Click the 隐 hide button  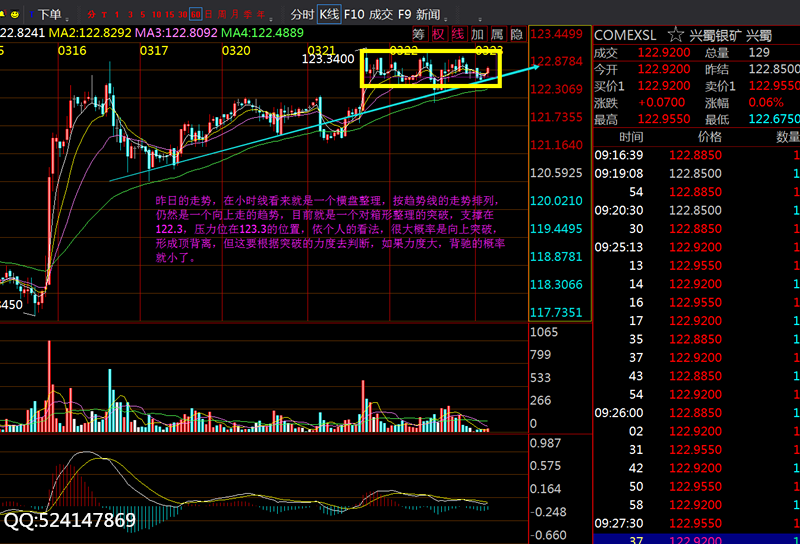click(x=517, y=34)
